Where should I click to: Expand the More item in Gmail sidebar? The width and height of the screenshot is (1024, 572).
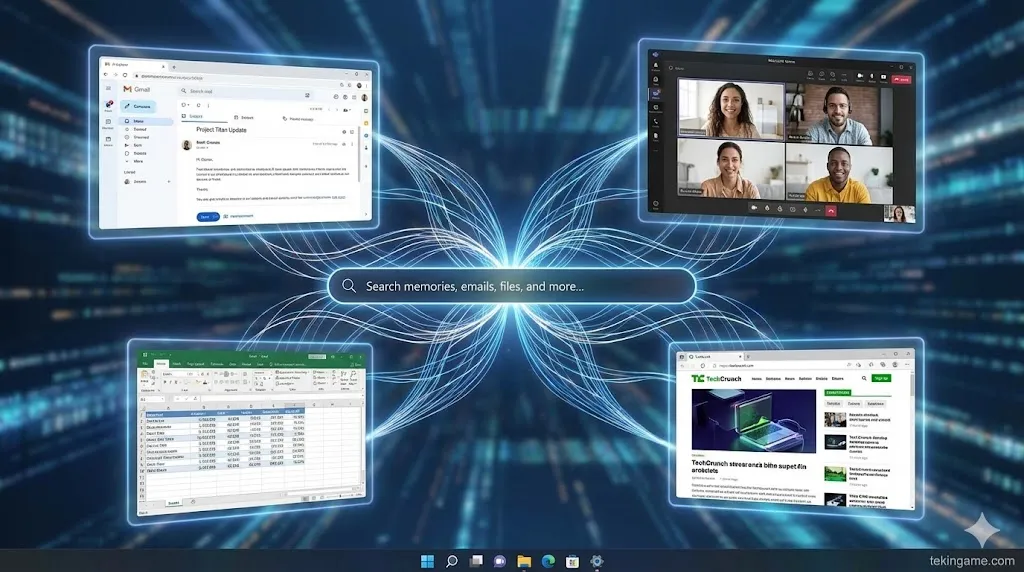[x=138, y=160]
